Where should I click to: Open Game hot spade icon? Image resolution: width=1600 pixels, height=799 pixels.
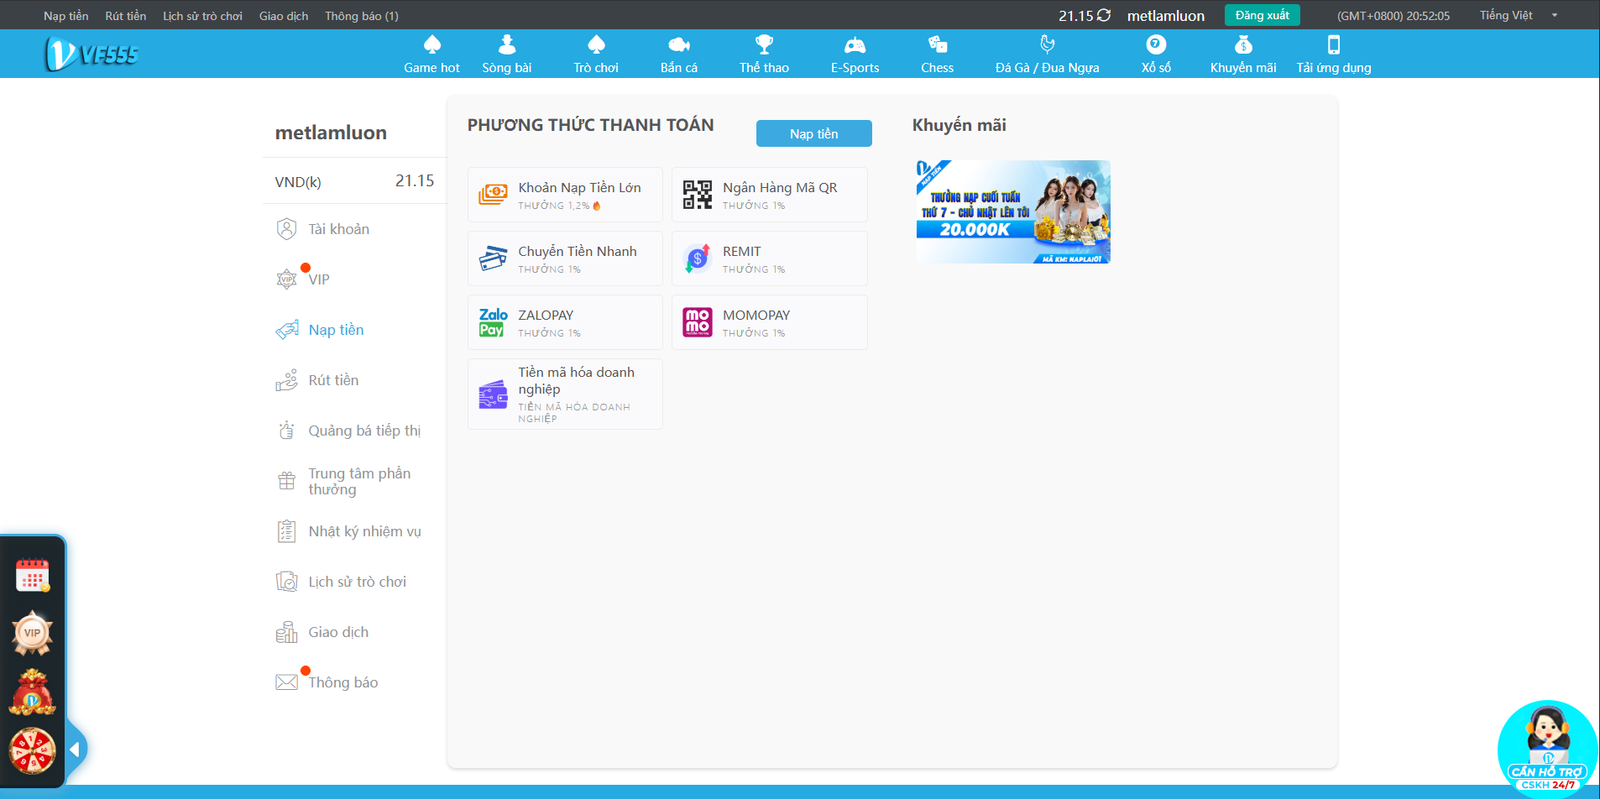[432, 45]
